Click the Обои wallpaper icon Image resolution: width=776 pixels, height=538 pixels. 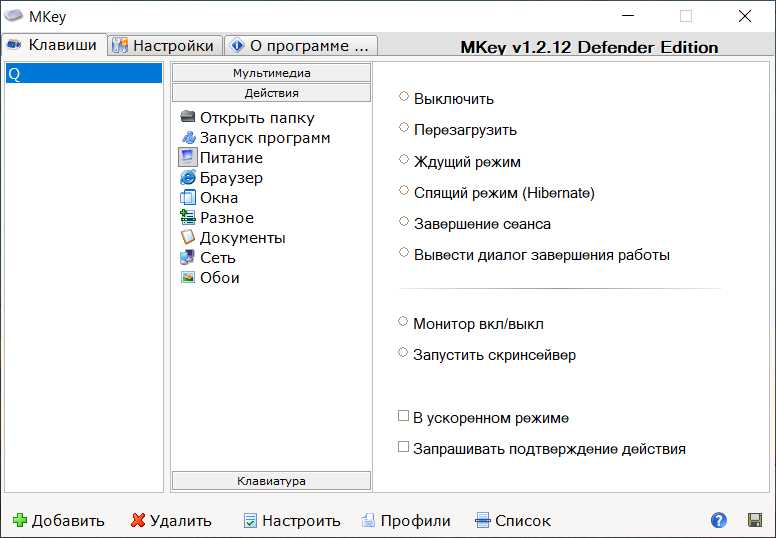point(188,277)
